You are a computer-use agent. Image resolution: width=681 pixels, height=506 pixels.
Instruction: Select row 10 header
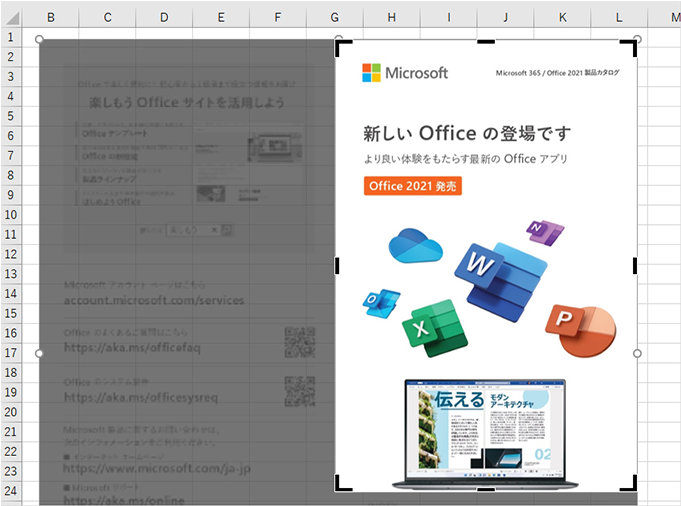click(11, 215)
